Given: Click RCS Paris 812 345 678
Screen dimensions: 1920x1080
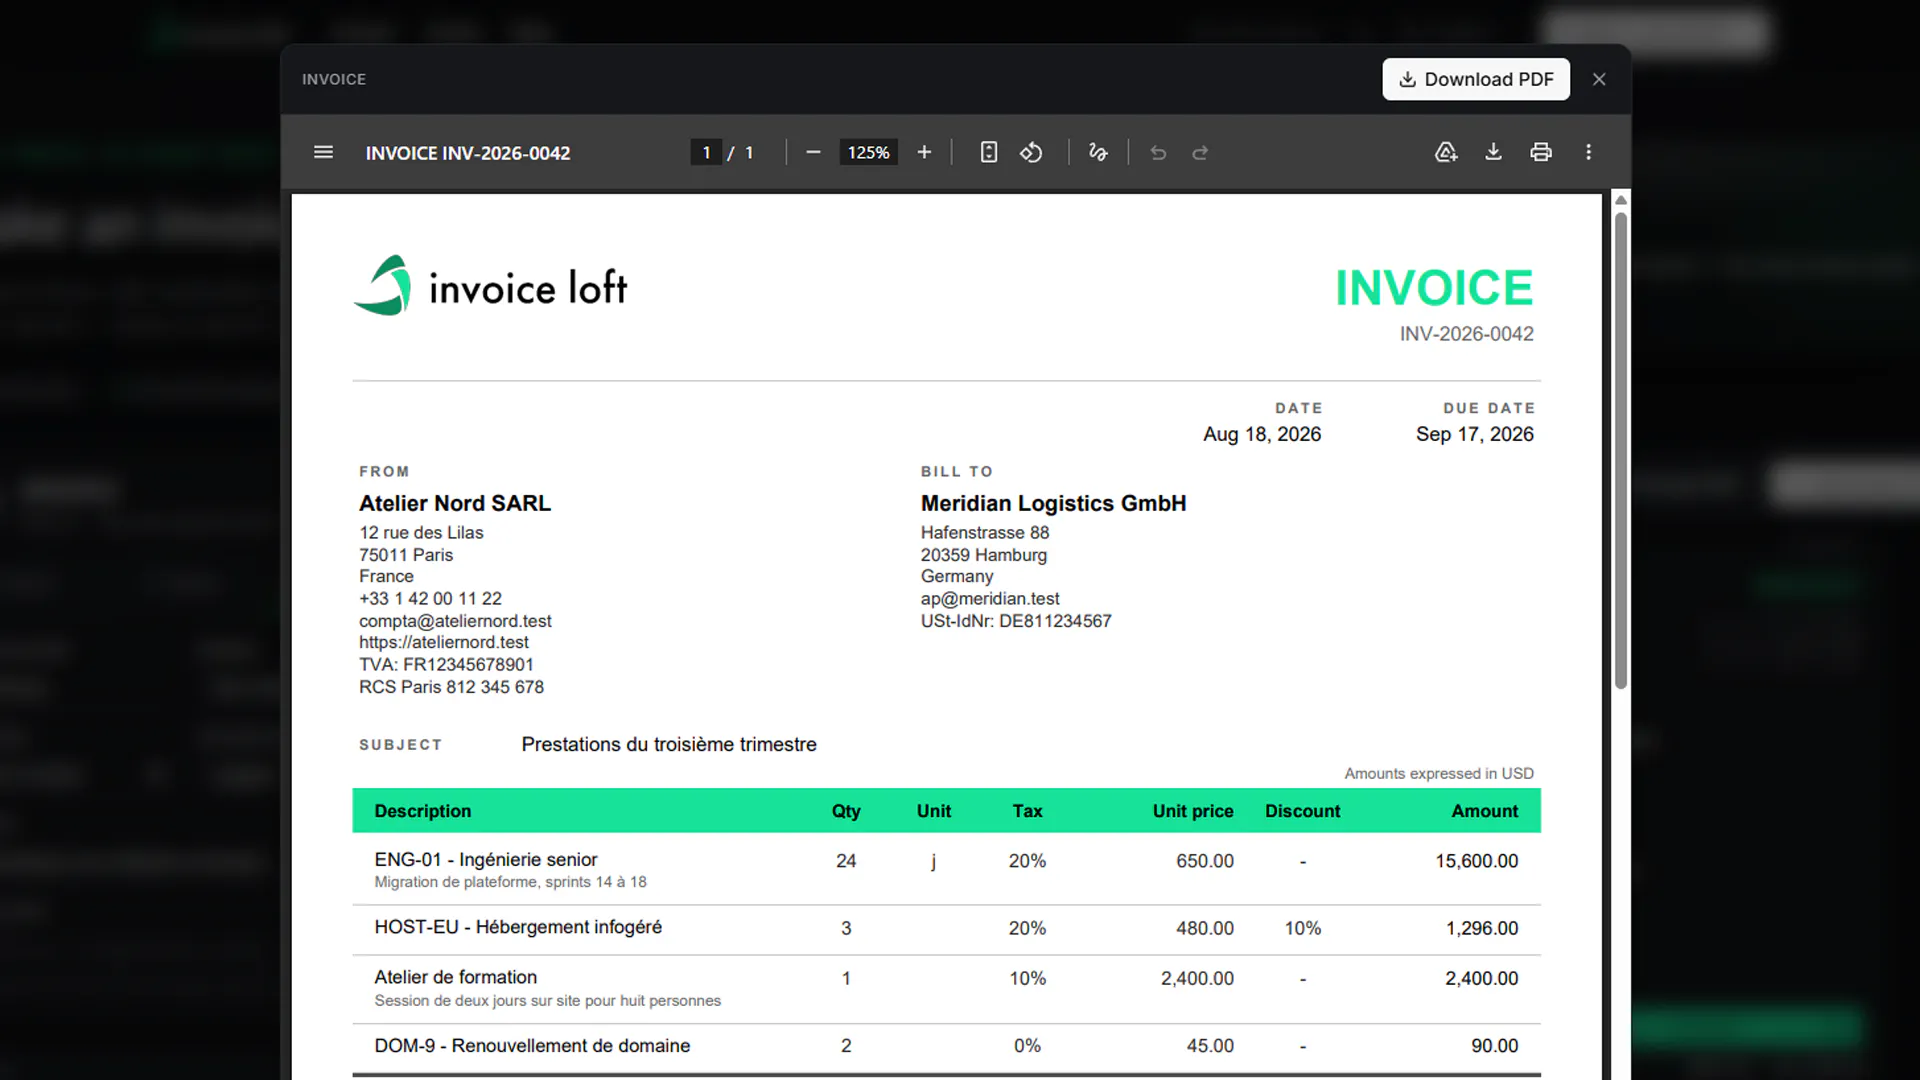Looking at the screenshot, I should pos(451,687).
